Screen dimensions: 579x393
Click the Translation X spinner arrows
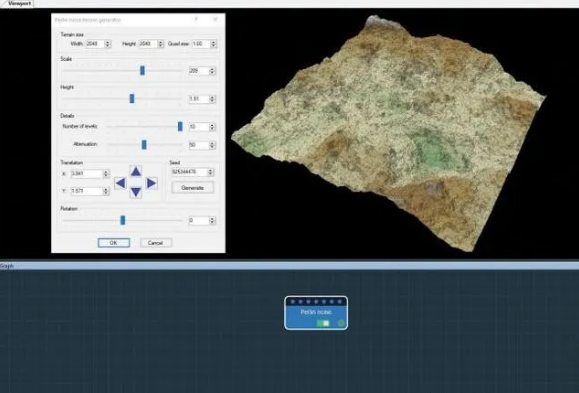point(106,173)
